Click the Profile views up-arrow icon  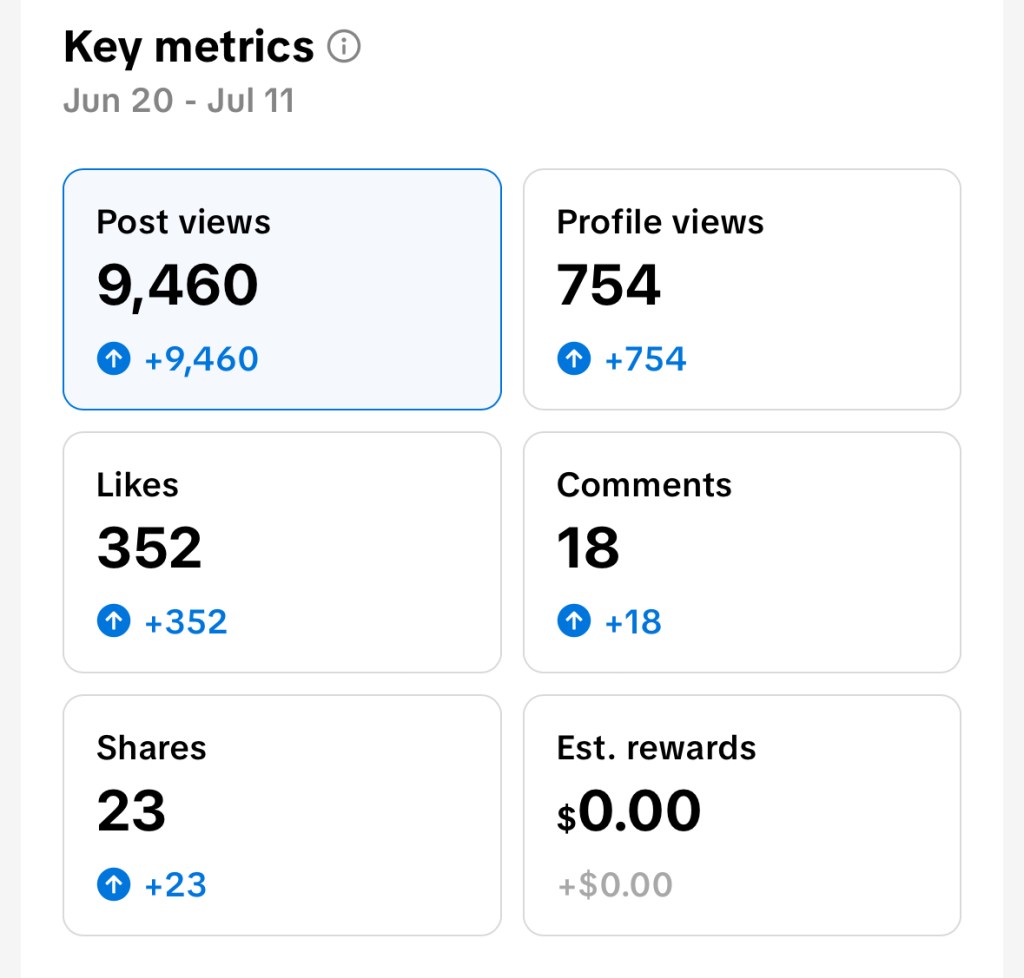pyautogui.click(x=574, y=359)
